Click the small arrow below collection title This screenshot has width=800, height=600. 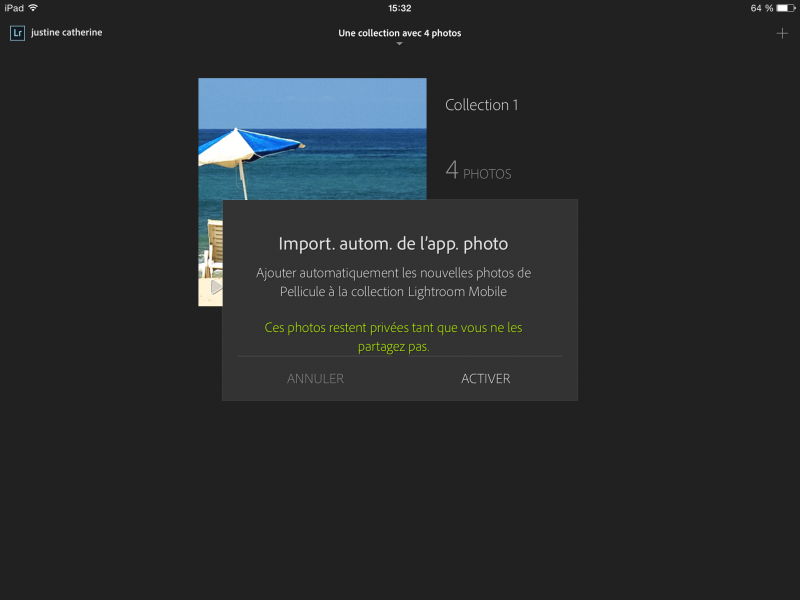pos(399,44)
